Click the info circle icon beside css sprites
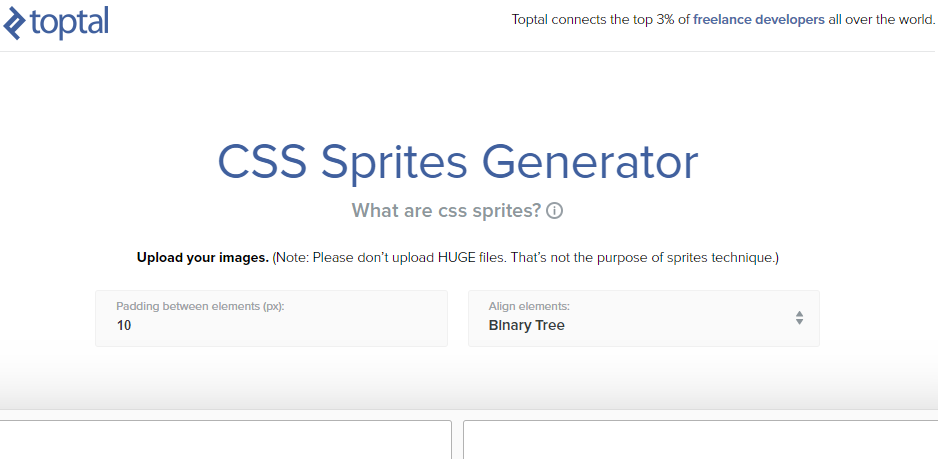938x459 pixels. coord(555,211)
